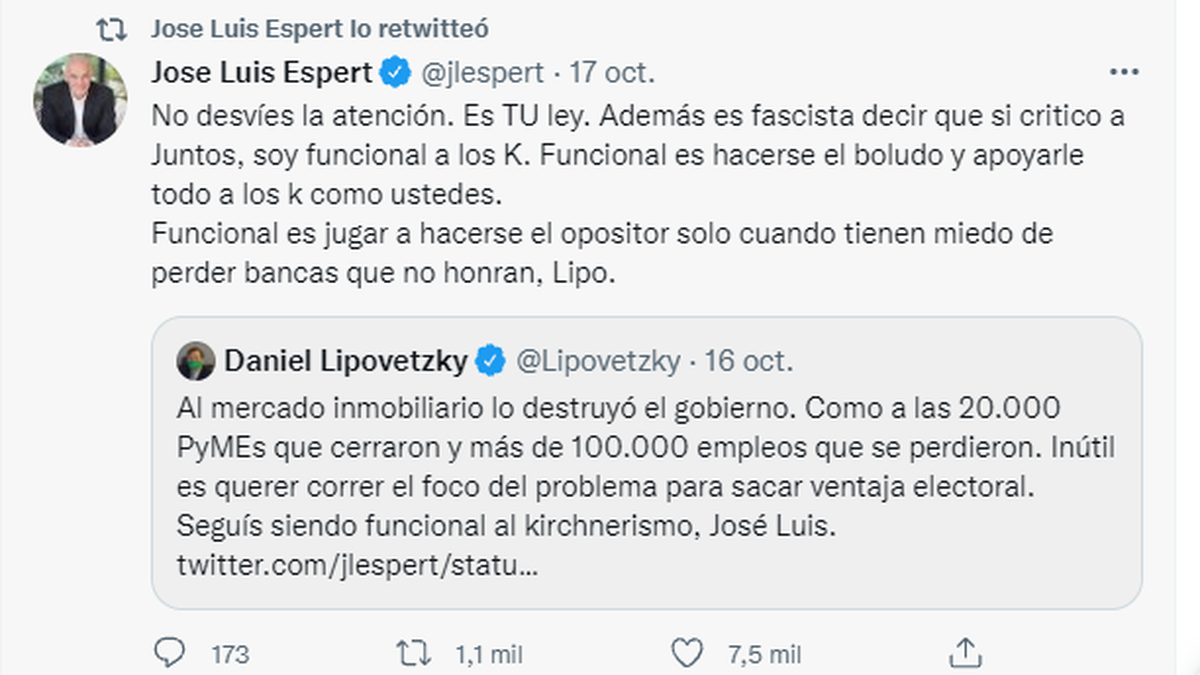The image size is (1200, 675).
Task: Open the tweet's '17 oct.' timestamp
Action: 612,73
